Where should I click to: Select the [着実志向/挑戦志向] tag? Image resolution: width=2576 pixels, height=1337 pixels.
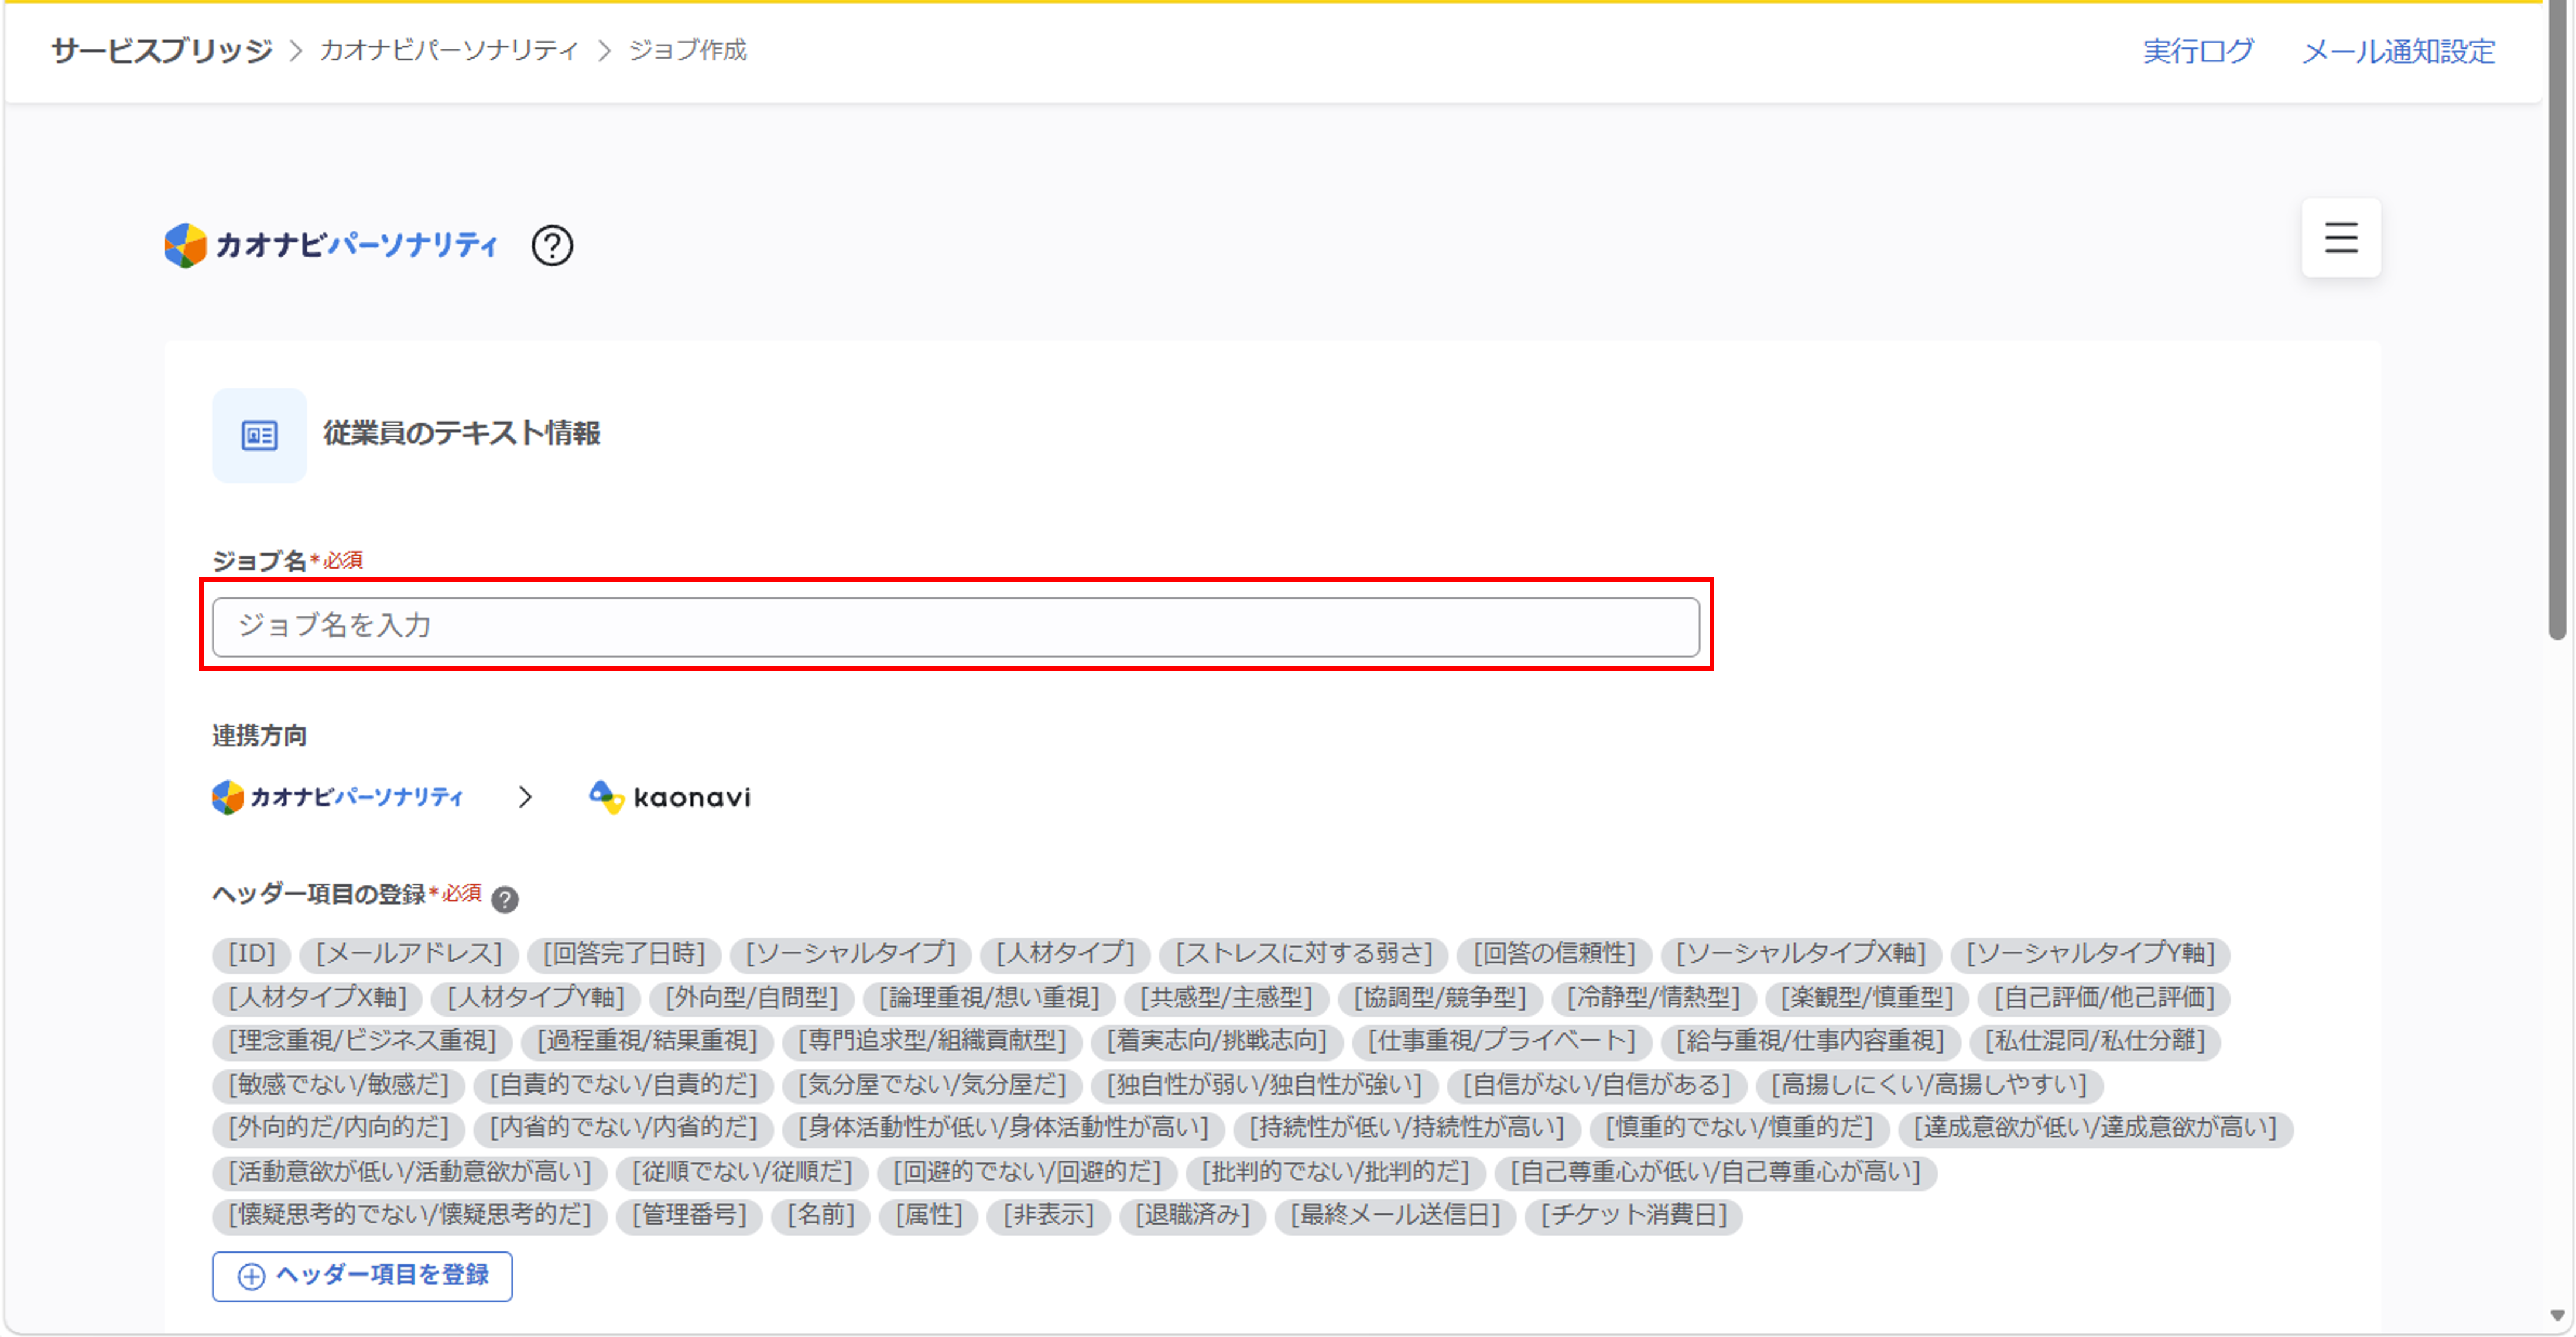[x=1217, y=1041]
